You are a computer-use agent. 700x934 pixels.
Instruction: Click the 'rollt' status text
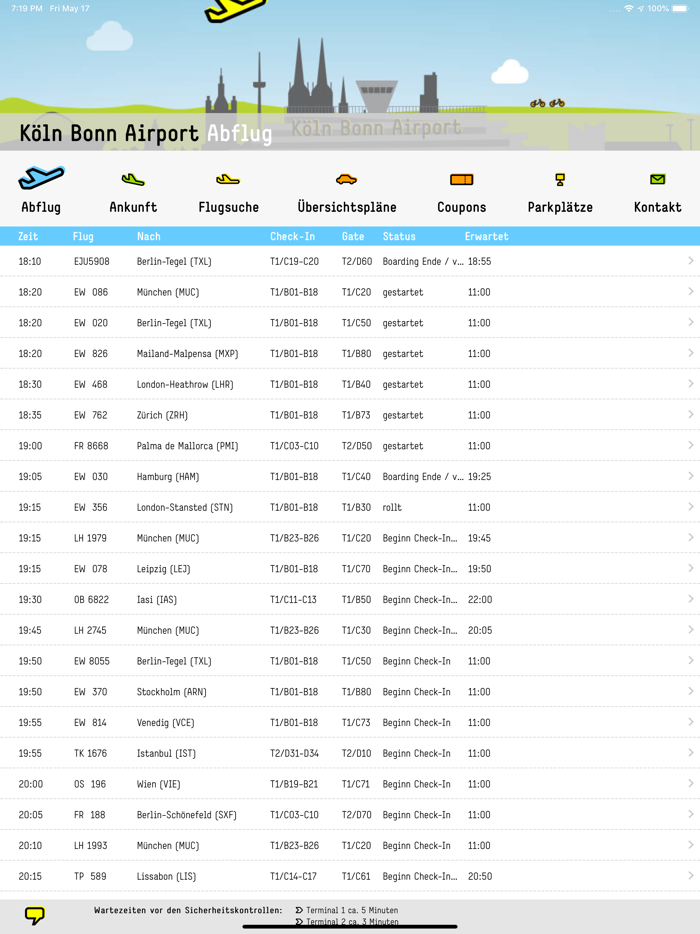tap(392, 508)
